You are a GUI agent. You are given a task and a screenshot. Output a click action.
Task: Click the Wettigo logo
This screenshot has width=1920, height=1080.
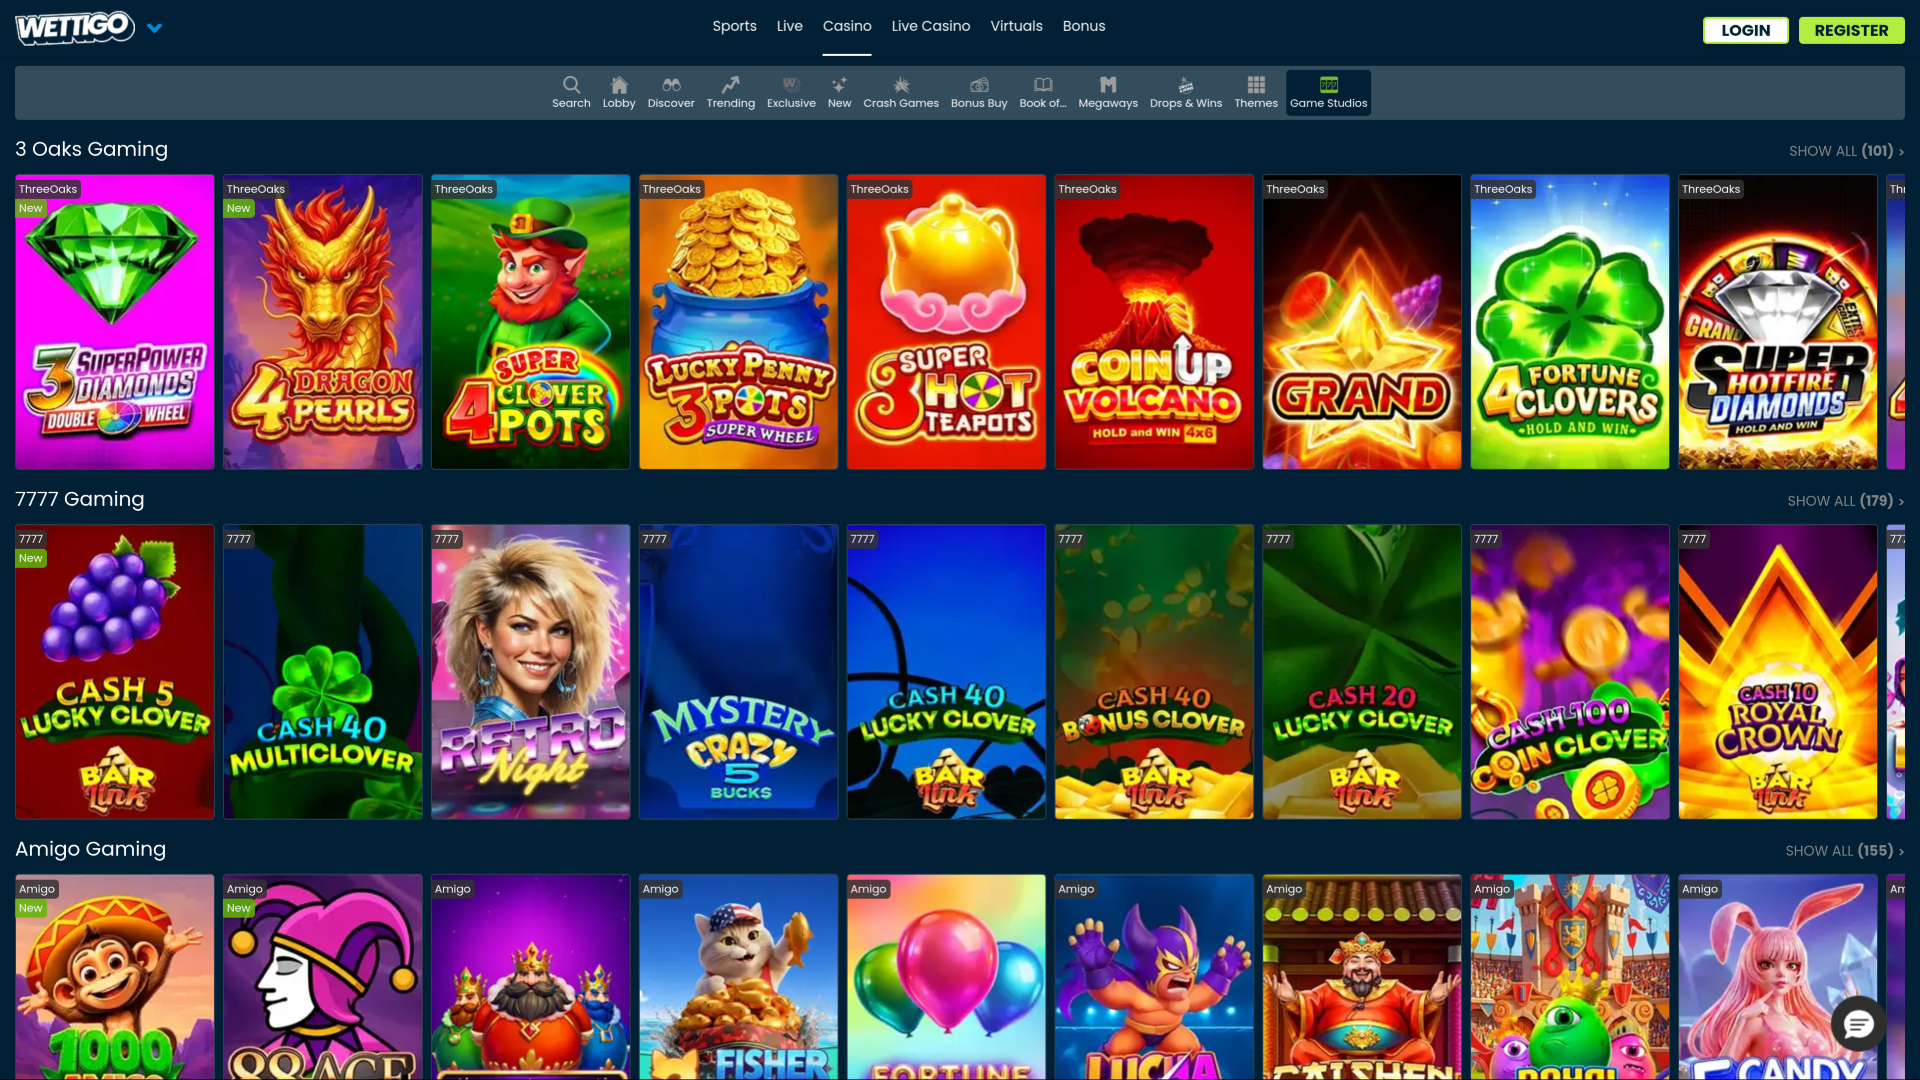point(75,27)
